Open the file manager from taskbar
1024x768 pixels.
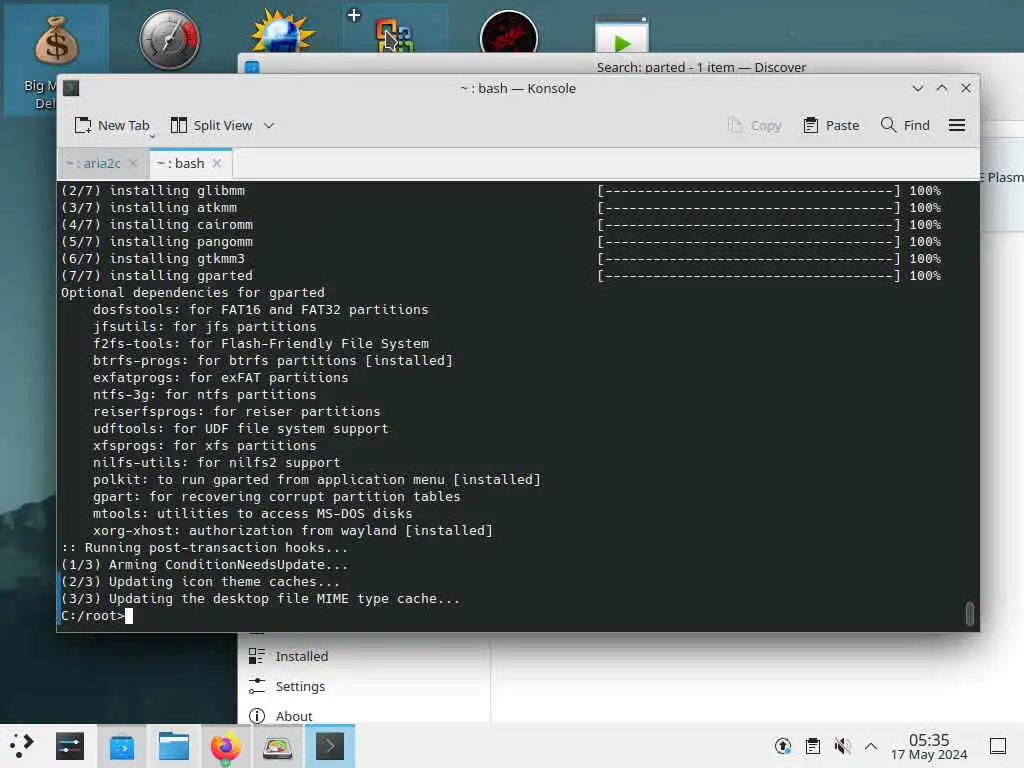tap(174, 746)
